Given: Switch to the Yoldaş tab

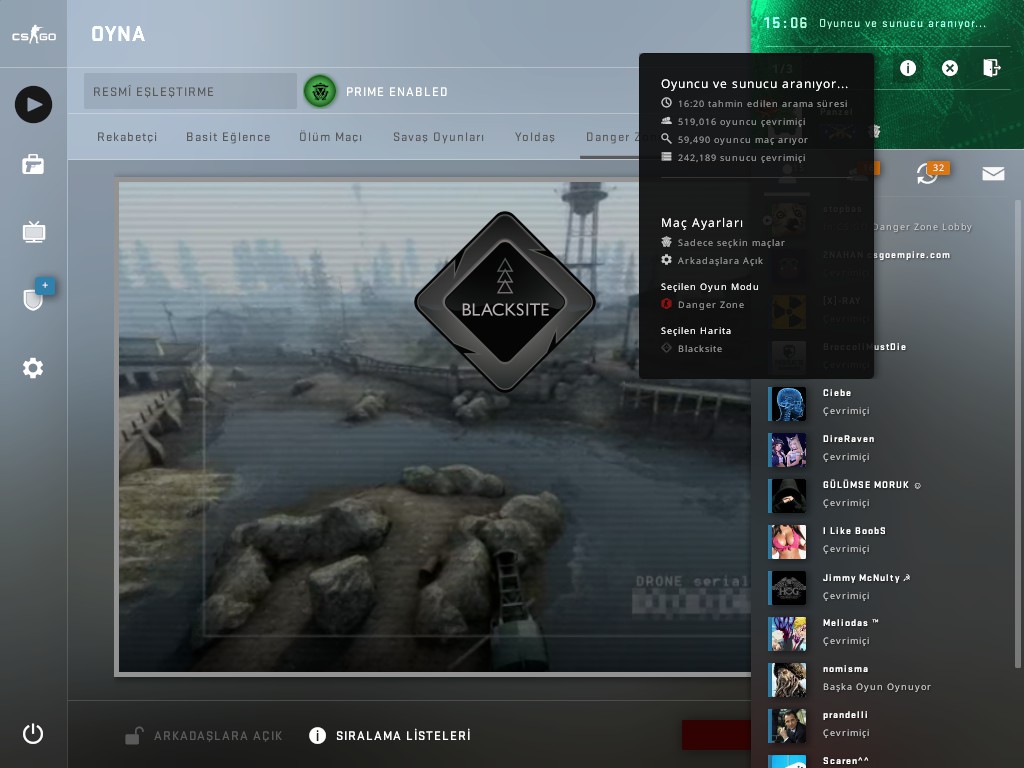Looking at the screenshot, I should coord(534,136).
